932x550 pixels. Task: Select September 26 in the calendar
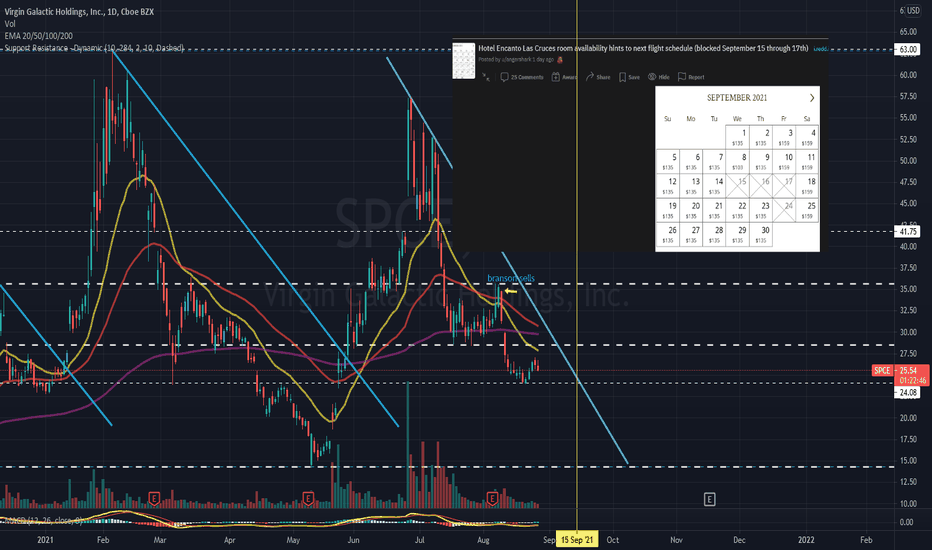coord(667,234)
